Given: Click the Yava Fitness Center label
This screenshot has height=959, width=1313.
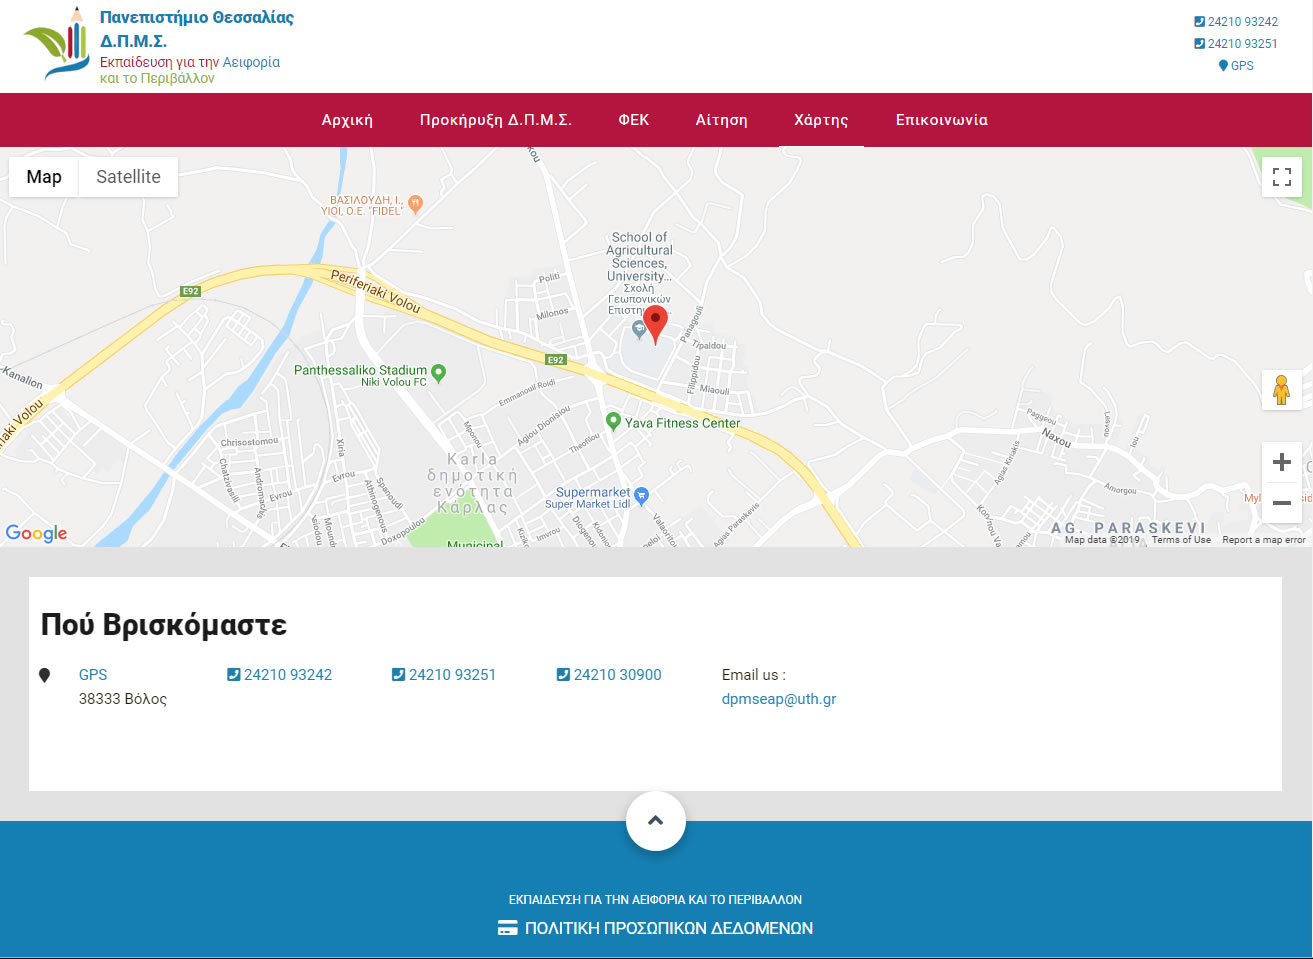Looking at the screenshot, I should click(x=683, y=423).
